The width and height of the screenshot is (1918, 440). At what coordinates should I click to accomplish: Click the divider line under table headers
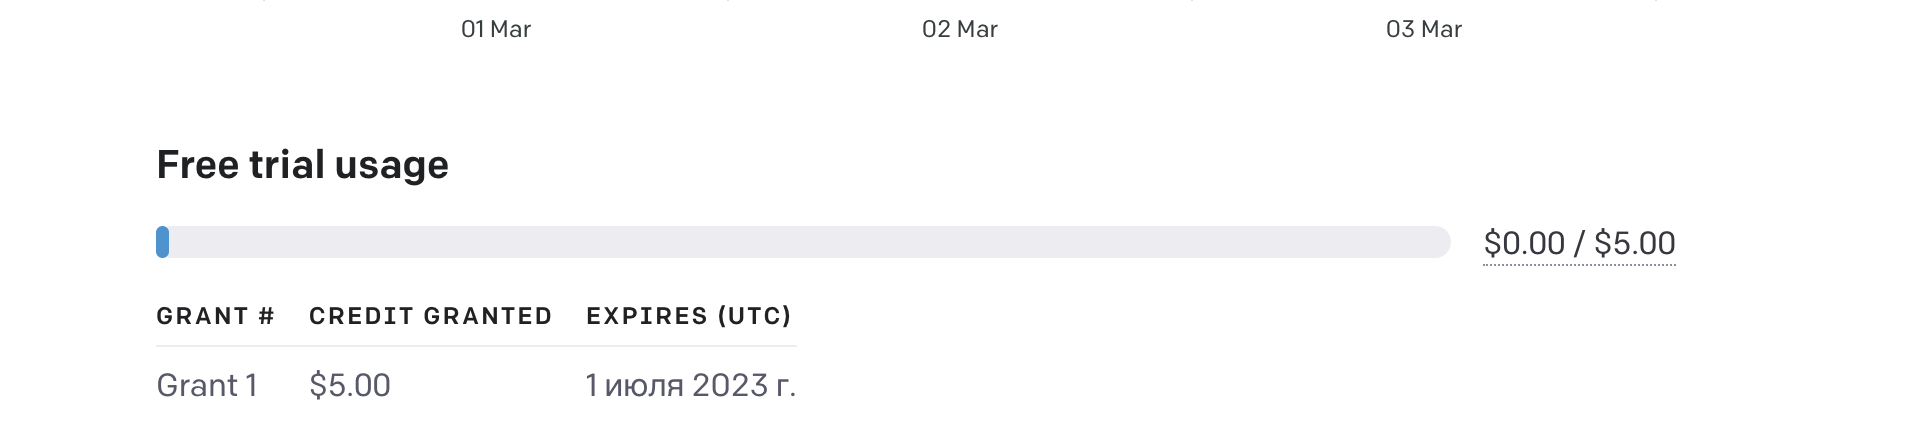pos(476,346)
